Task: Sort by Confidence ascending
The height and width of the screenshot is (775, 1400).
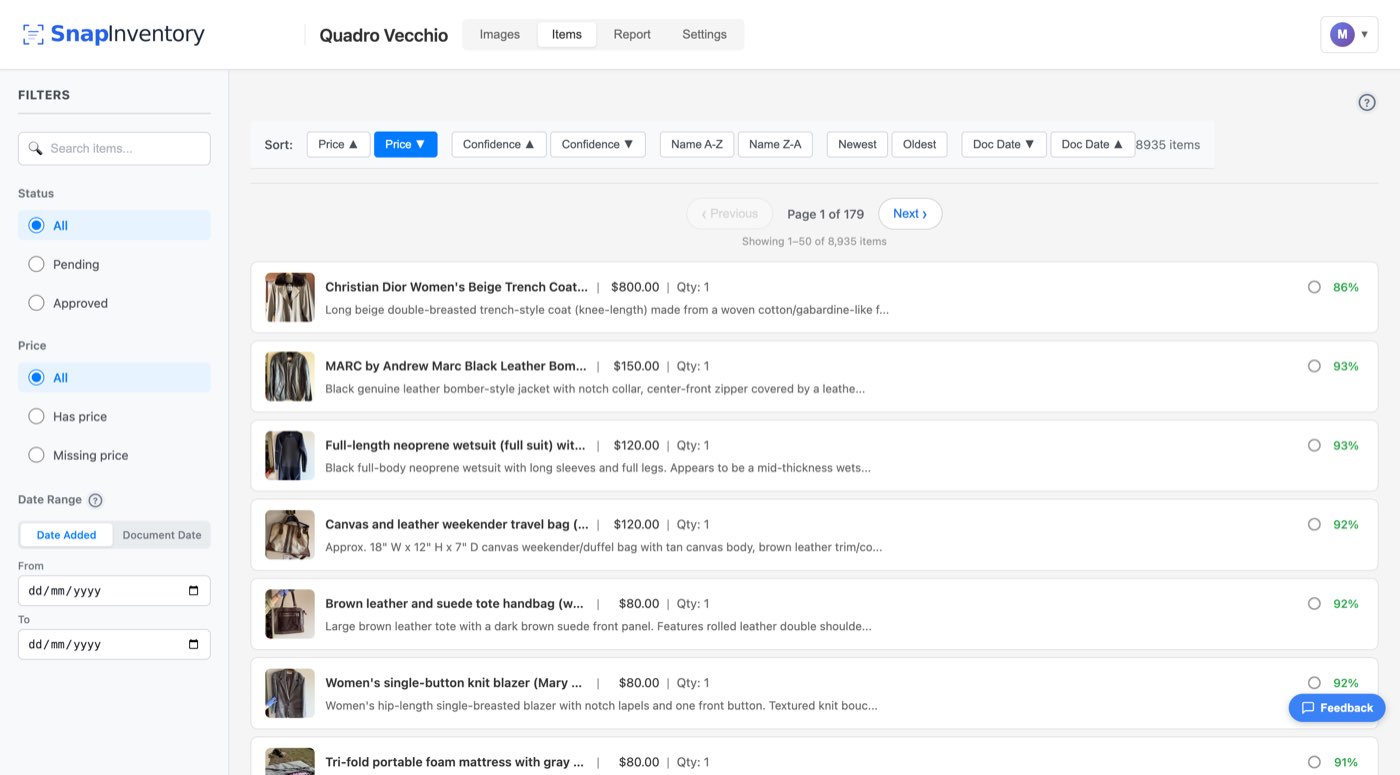Action: coord(498,144)
